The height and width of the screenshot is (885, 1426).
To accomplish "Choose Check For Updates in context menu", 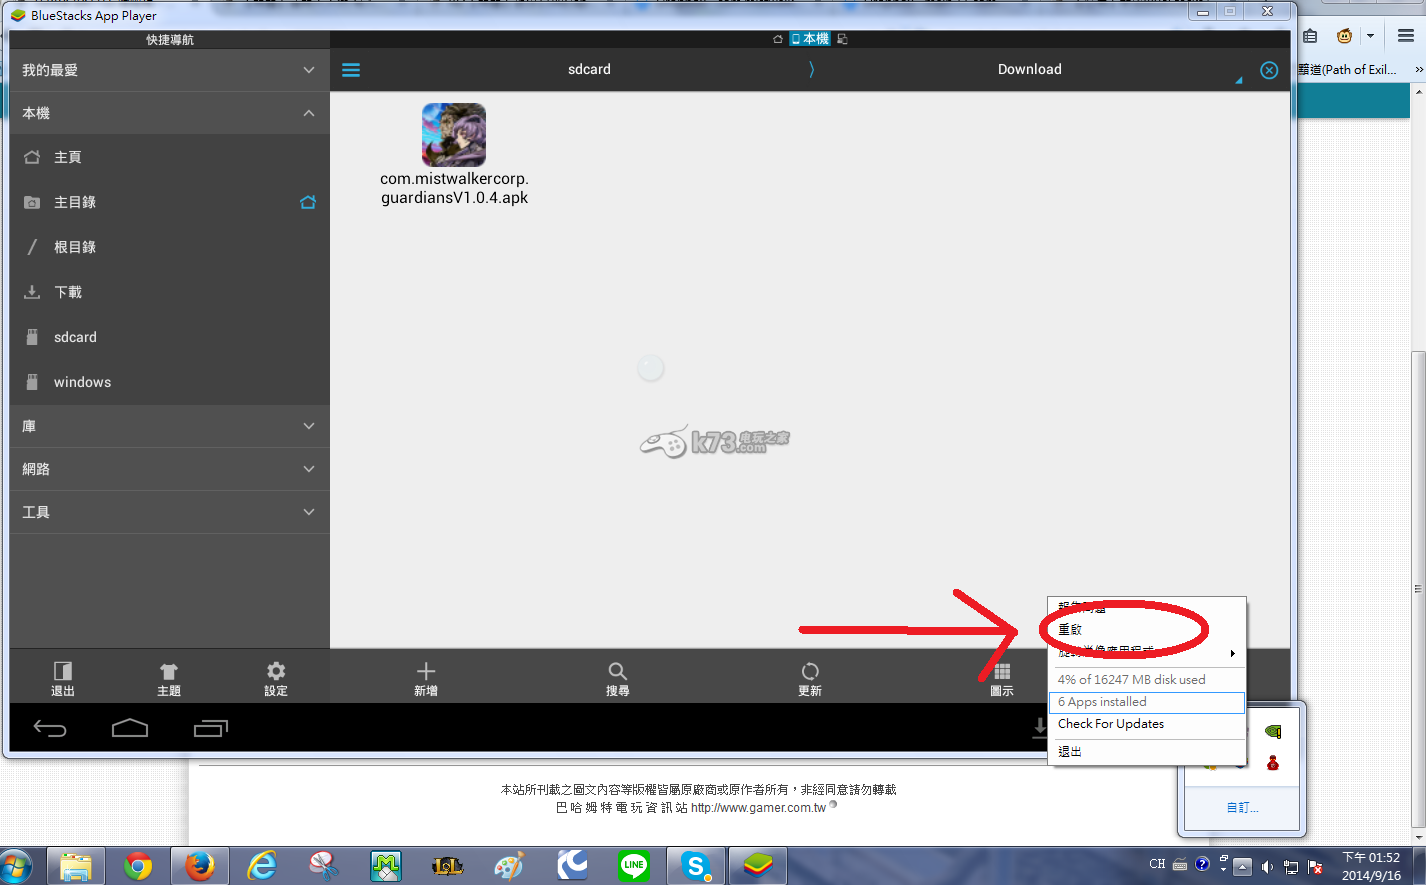I will coord(1146,724).
